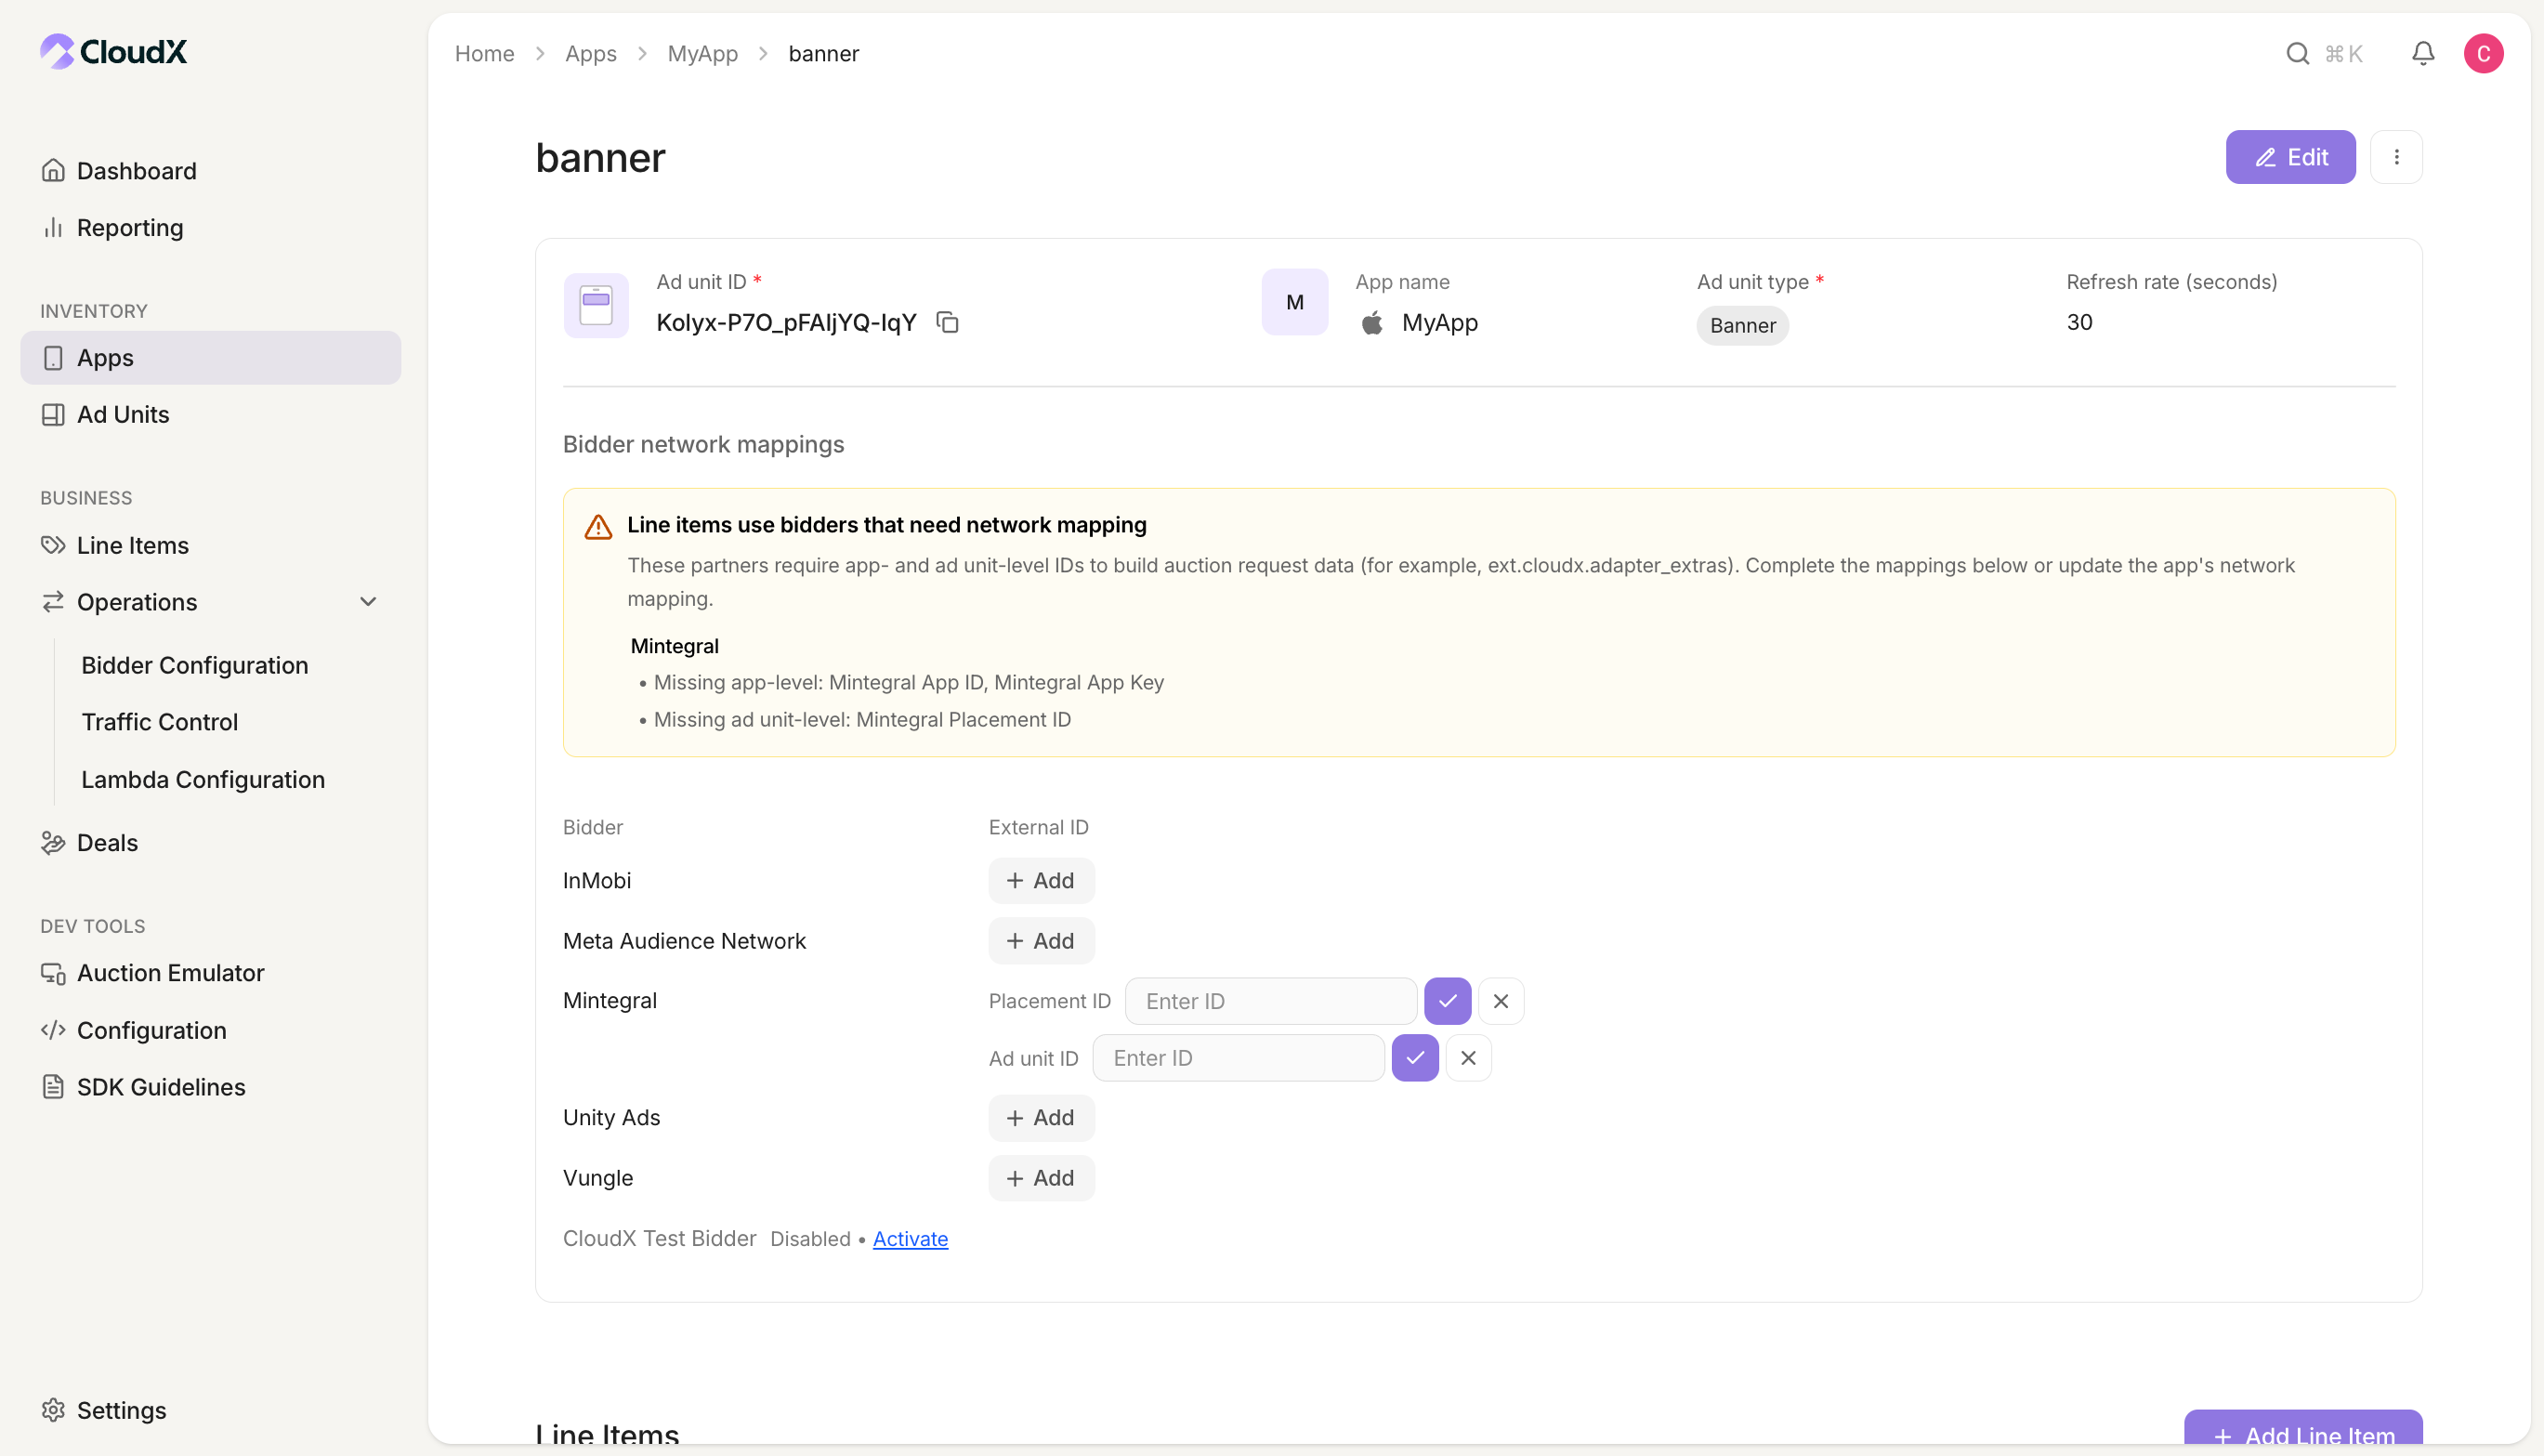Click the MyApp app name
The image size is (2544, 1456).
tap(1440, 323)
